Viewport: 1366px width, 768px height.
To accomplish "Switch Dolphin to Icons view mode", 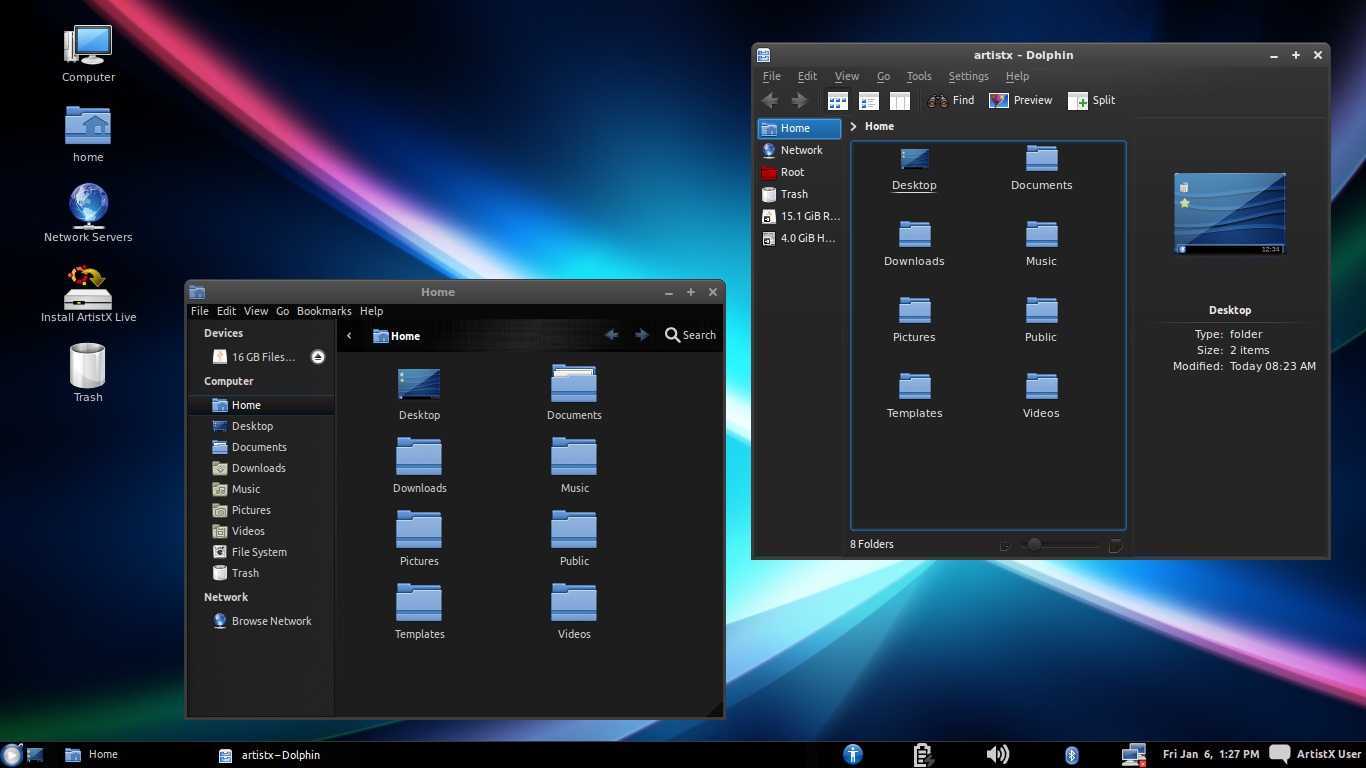I will (x=838, y=101).
